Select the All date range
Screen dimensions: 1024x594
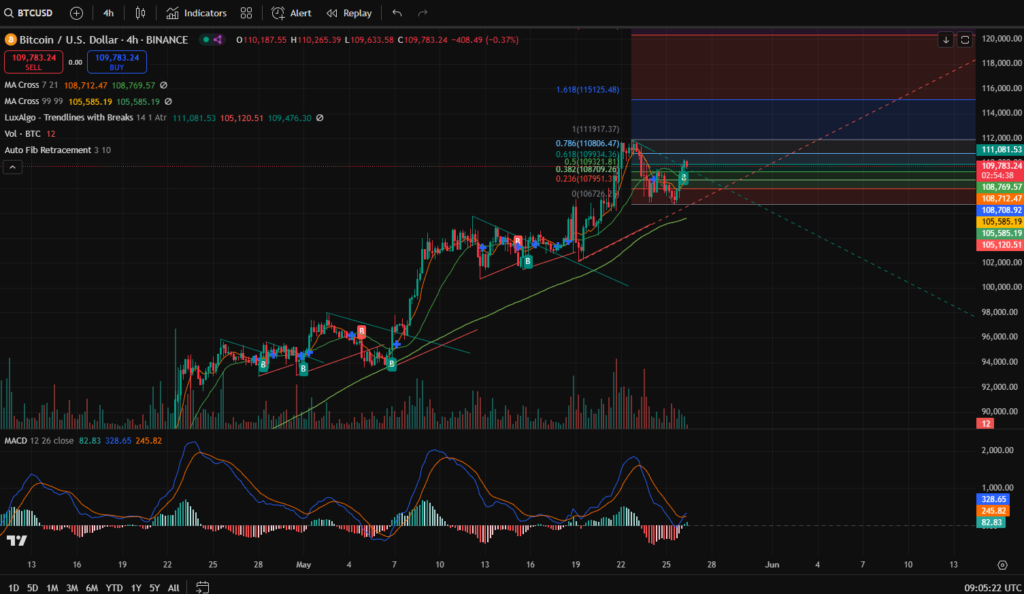(173, 587)
